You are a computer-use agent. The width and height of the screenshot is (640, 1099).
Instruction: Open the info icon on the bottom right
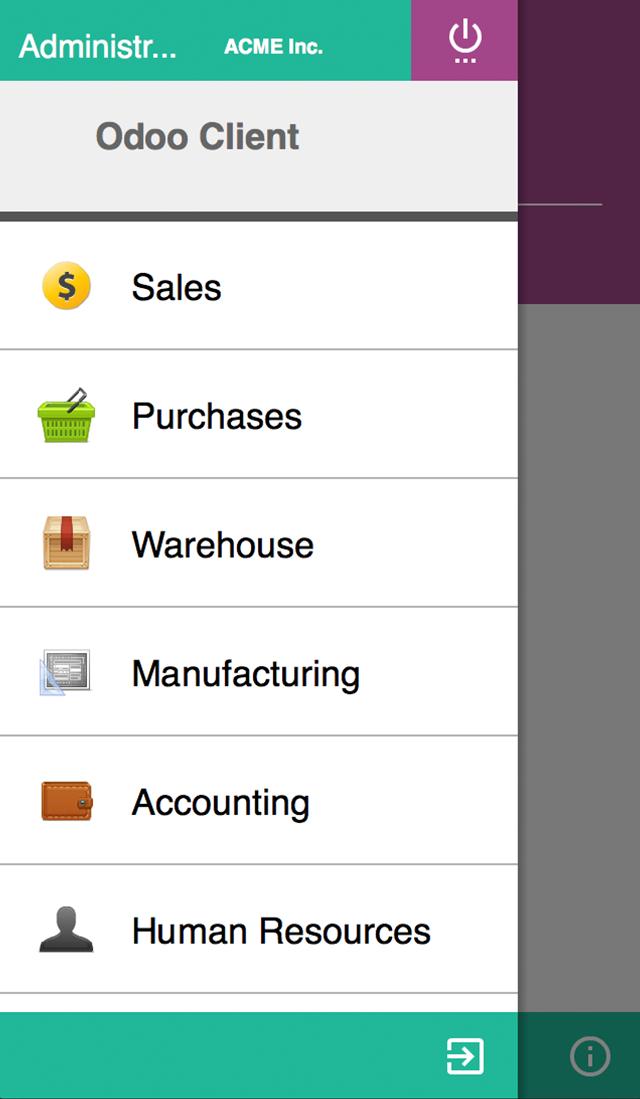tap(590, 1055)
